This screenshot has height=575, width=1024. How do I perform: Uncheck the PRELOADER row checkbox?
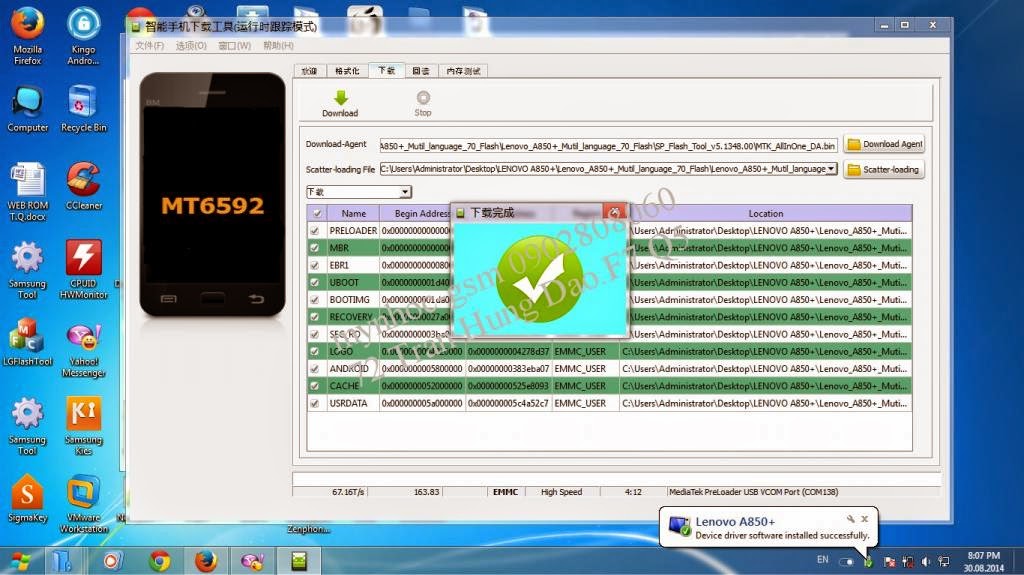pos(315,231)
